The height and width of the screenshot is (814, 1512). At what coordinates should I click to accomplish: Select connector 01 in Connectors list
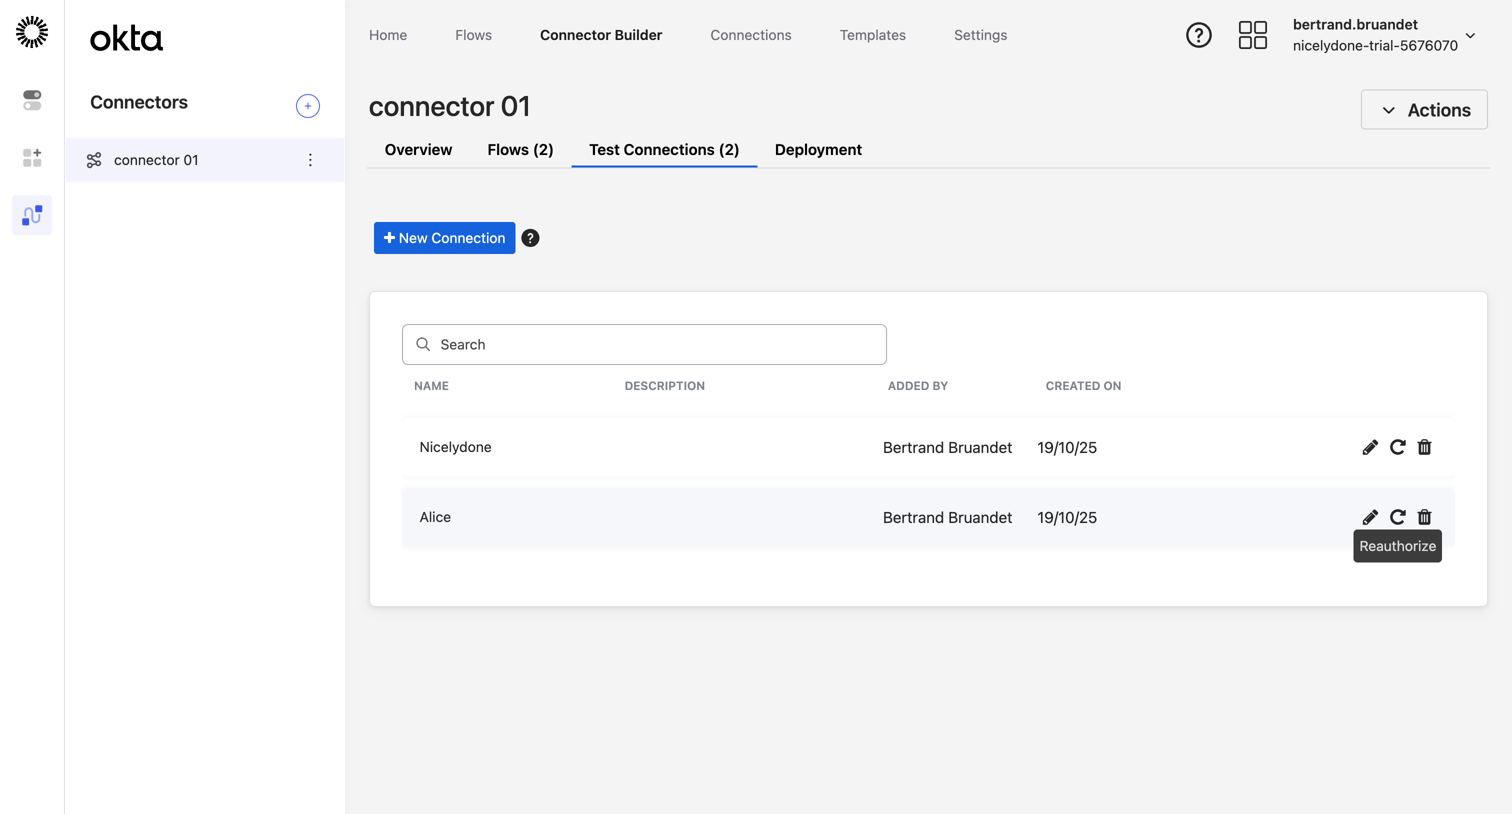tap(205, 160)
